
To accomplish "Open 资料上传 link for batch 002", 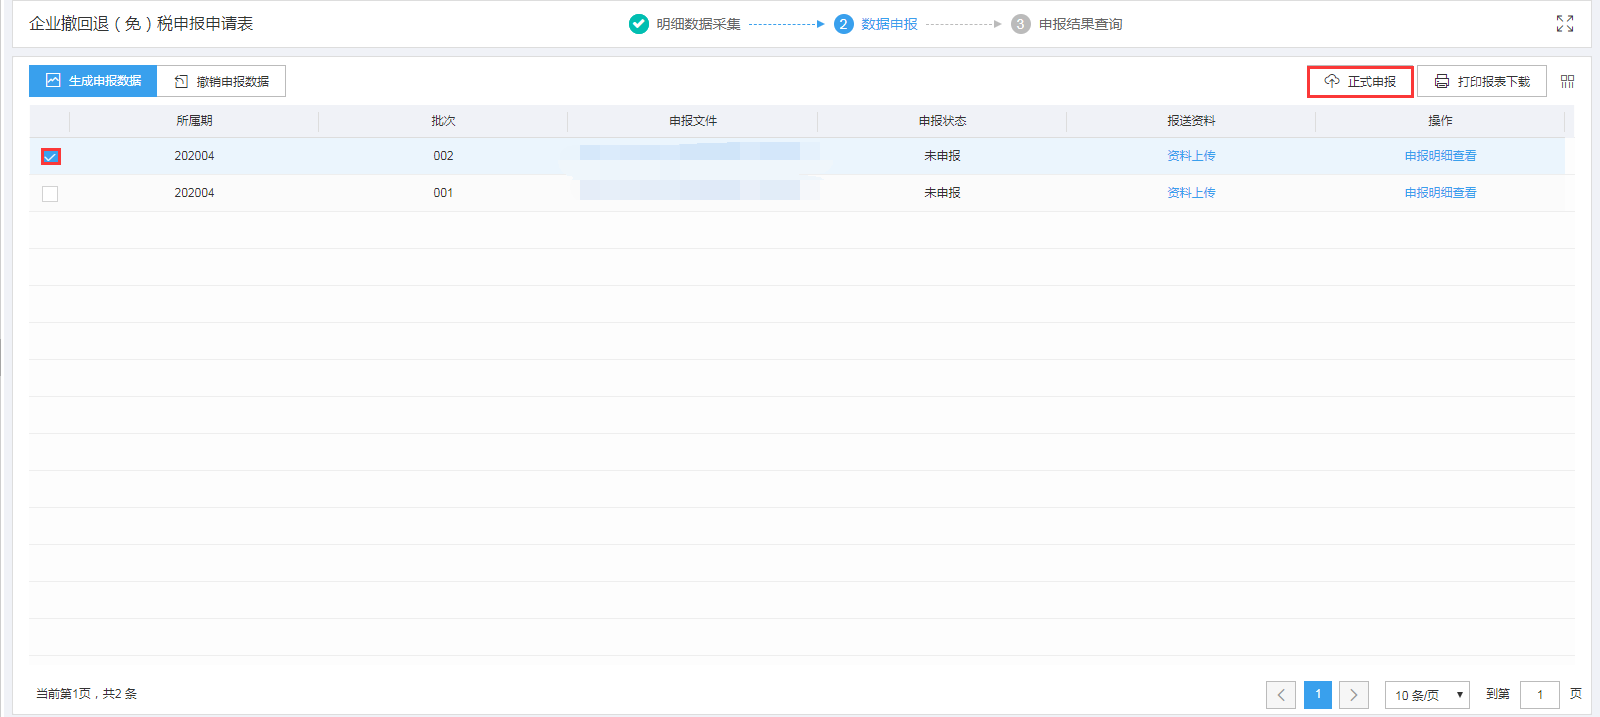I will point(1191,156).
